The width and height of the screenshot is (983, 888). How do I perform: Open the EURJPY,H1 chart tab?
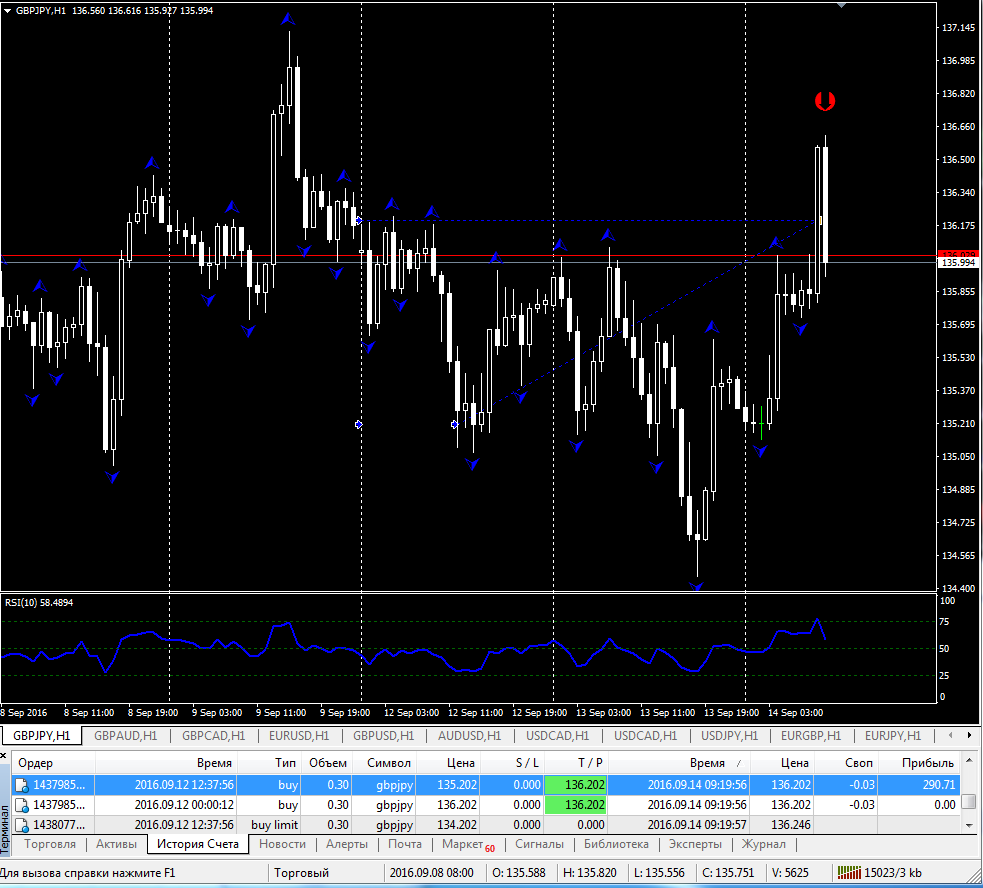coord(893,736)
